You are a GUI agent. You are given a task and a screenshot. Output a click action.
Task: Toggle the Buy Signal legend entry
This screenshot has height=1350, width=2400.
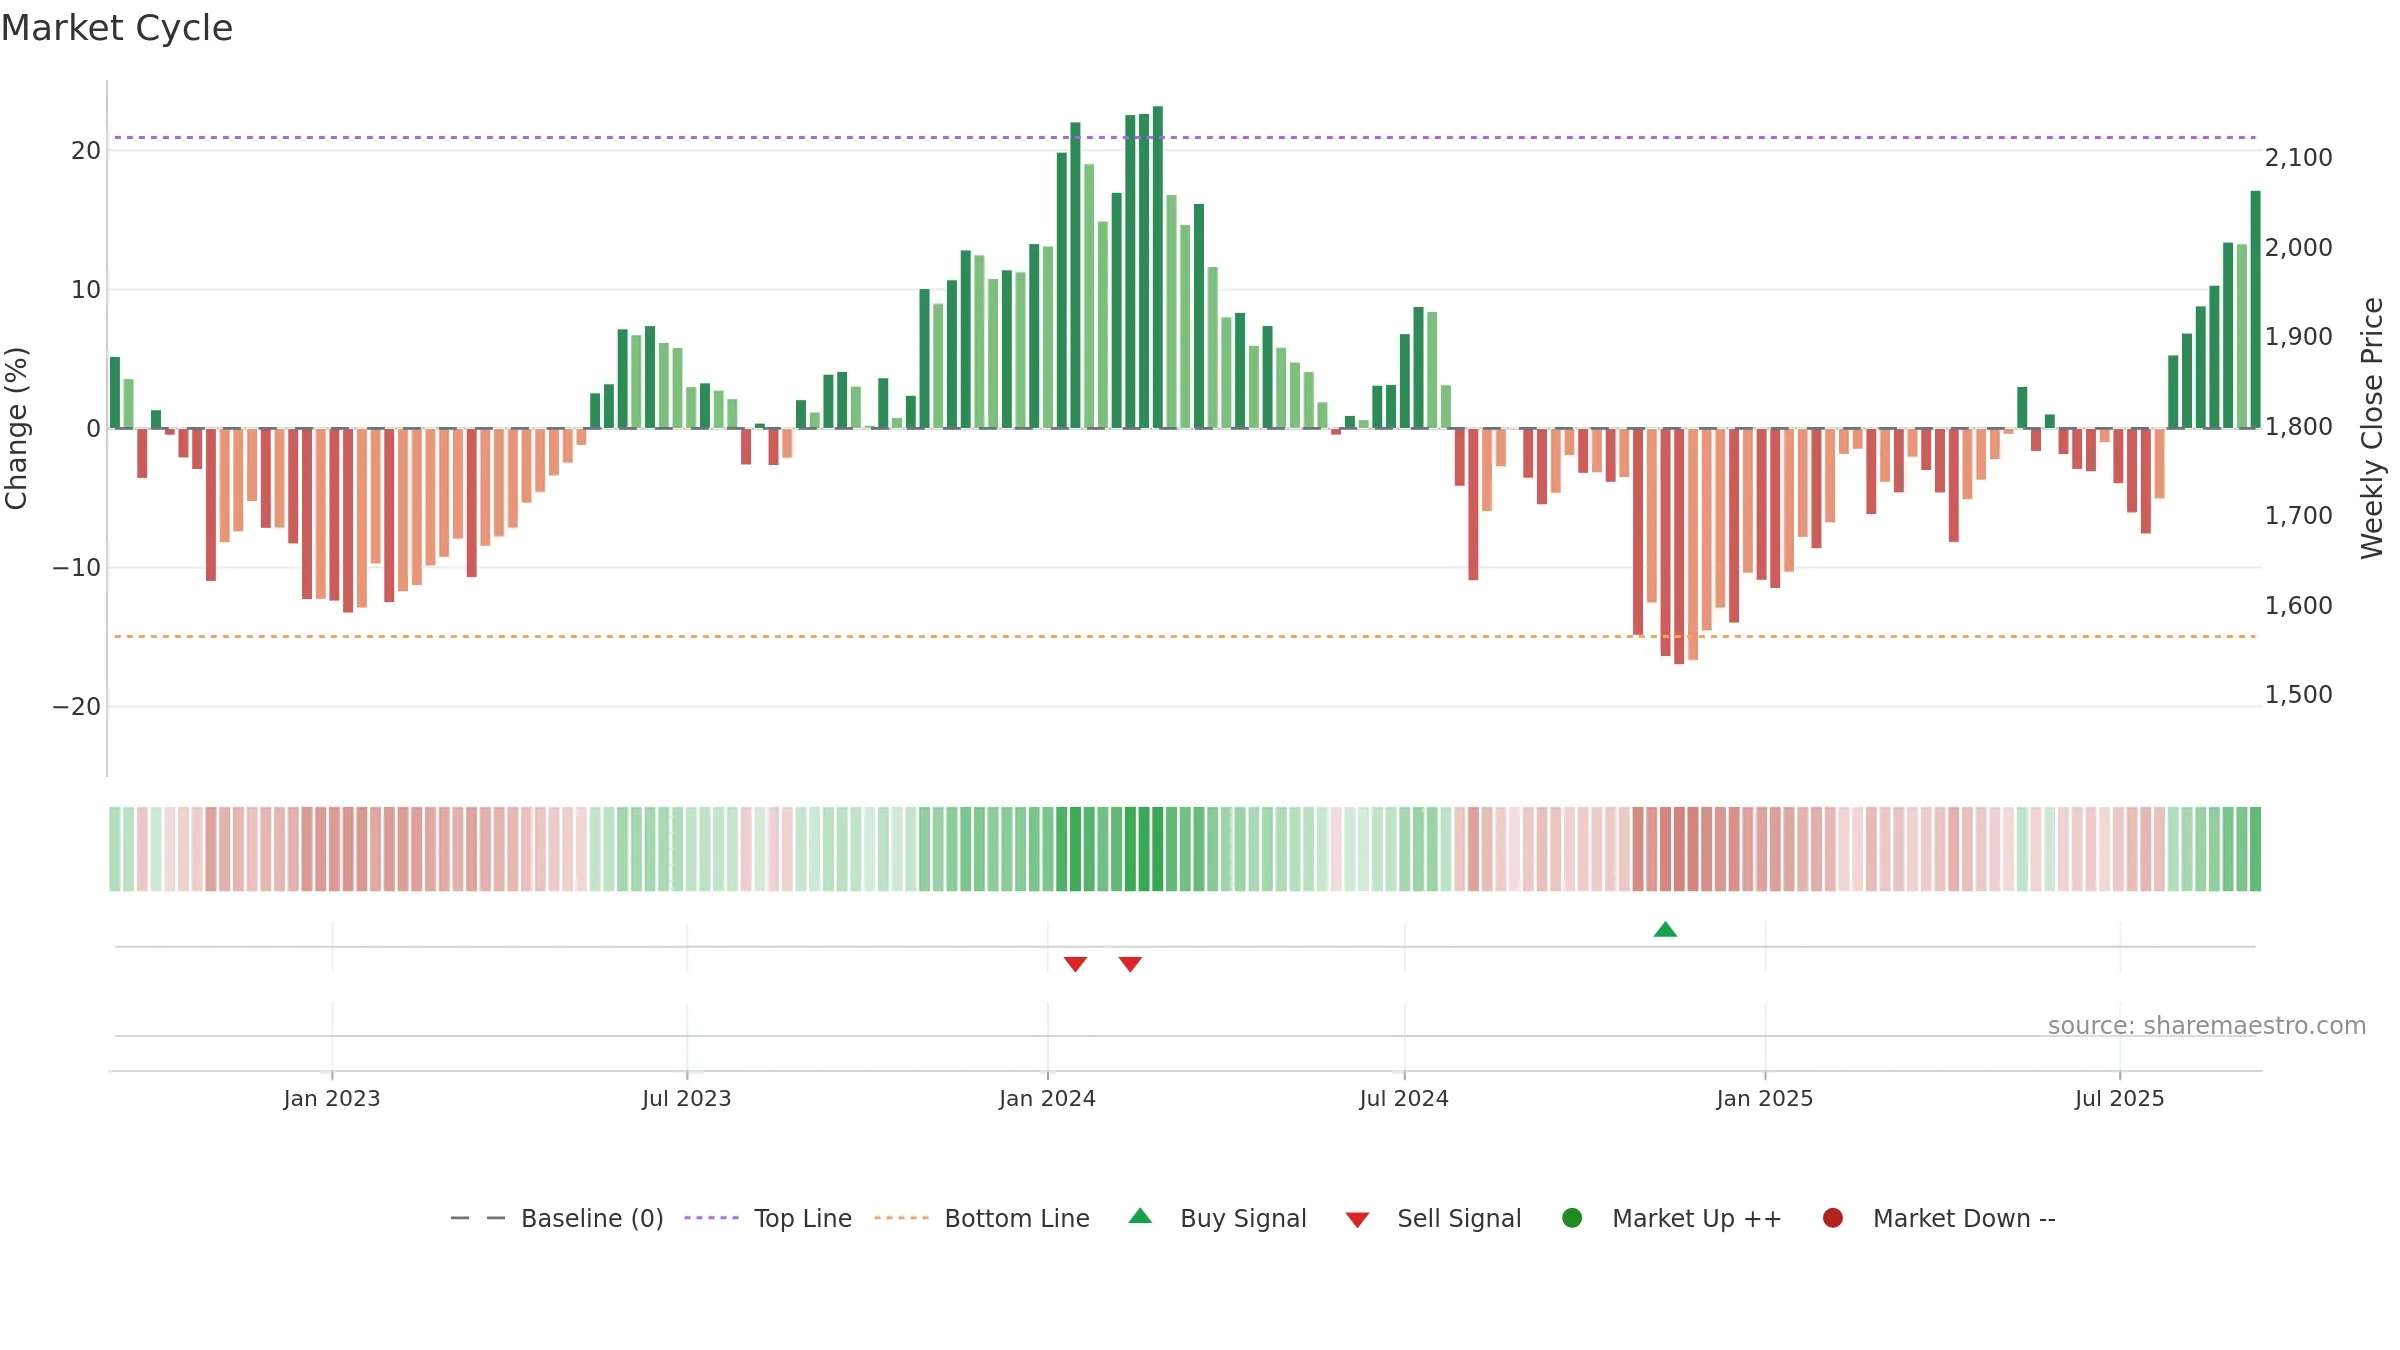[x=1217, y=1218]
